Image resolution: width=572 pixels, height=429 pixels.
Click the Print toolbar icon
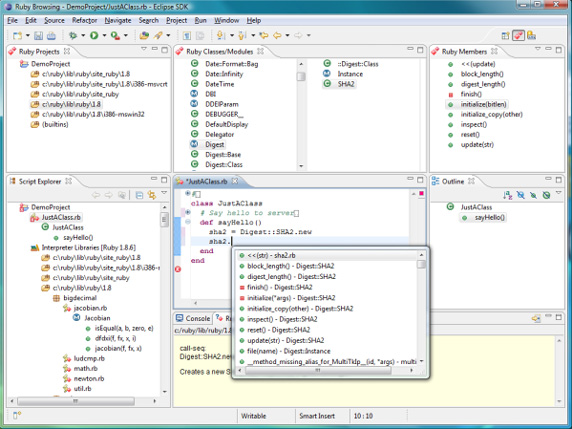(x=51, y=35)
